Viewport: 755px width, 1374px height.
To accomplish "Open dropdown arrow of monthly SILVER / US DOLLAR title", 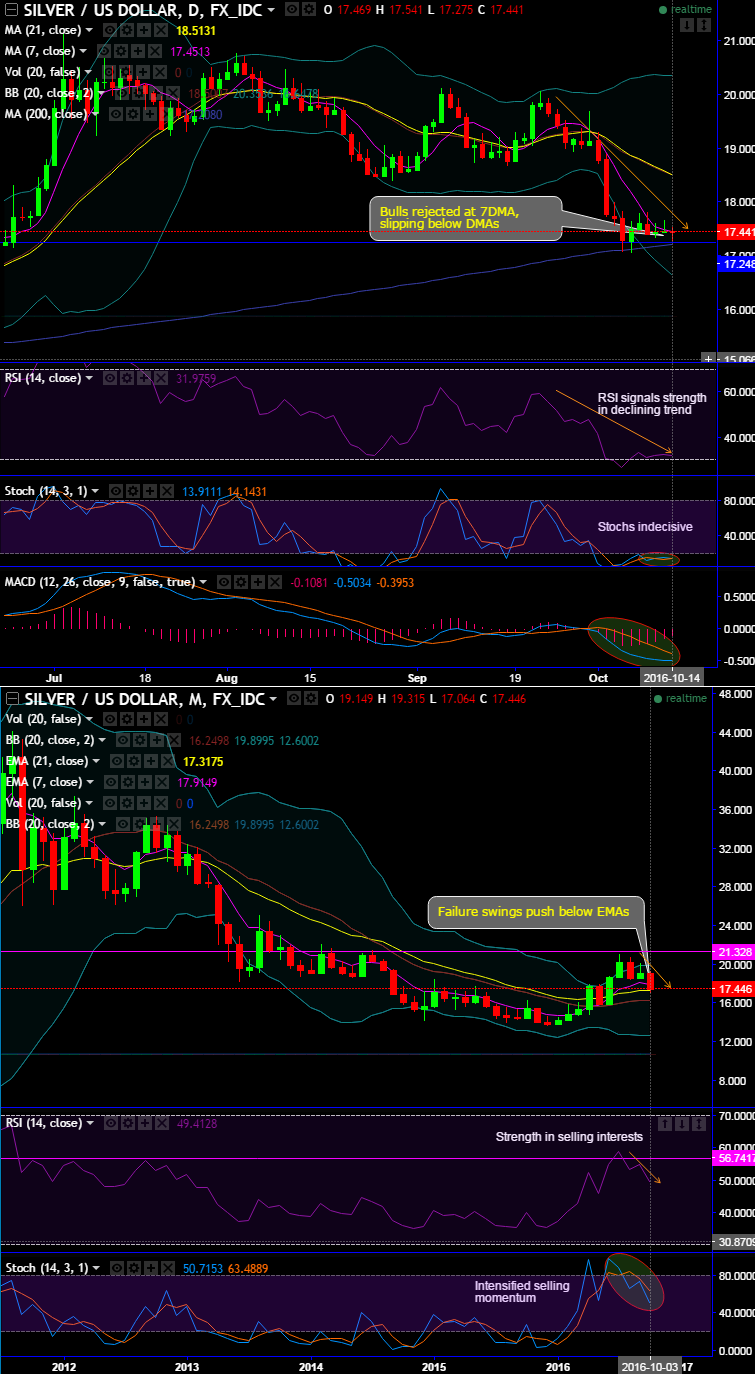I will pos(272,699).
